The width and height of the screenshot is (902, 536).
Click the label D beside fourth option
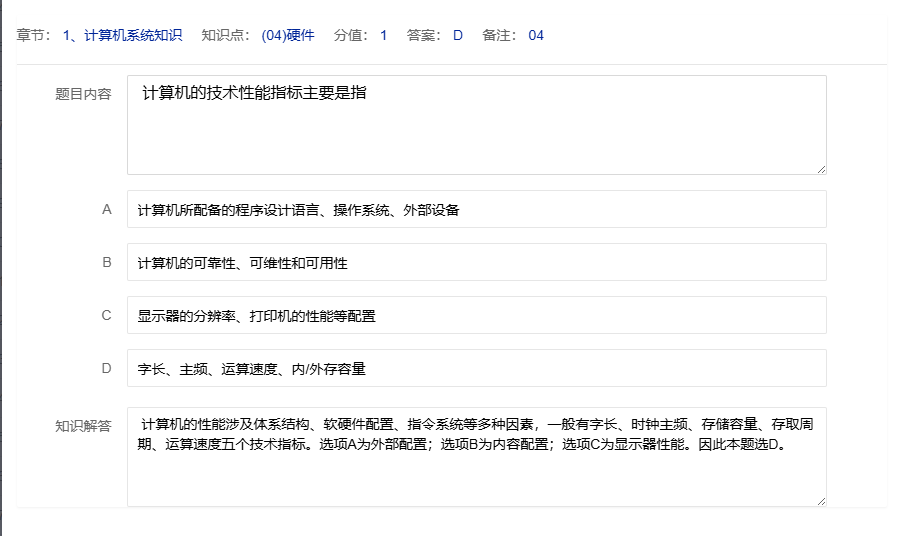pyautogui.click(x=107, y=369)
